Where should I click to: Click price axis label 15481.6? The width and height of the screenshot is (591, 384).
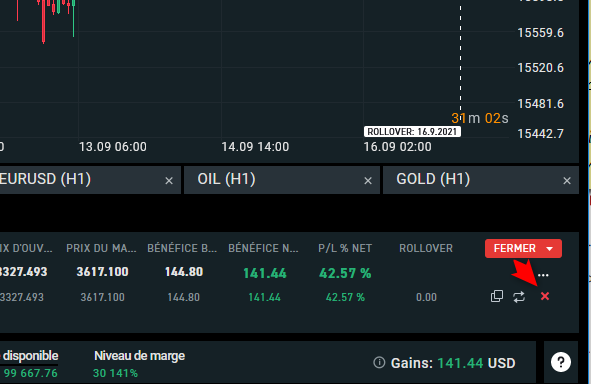pyautogui.click(x=540, y=104)
